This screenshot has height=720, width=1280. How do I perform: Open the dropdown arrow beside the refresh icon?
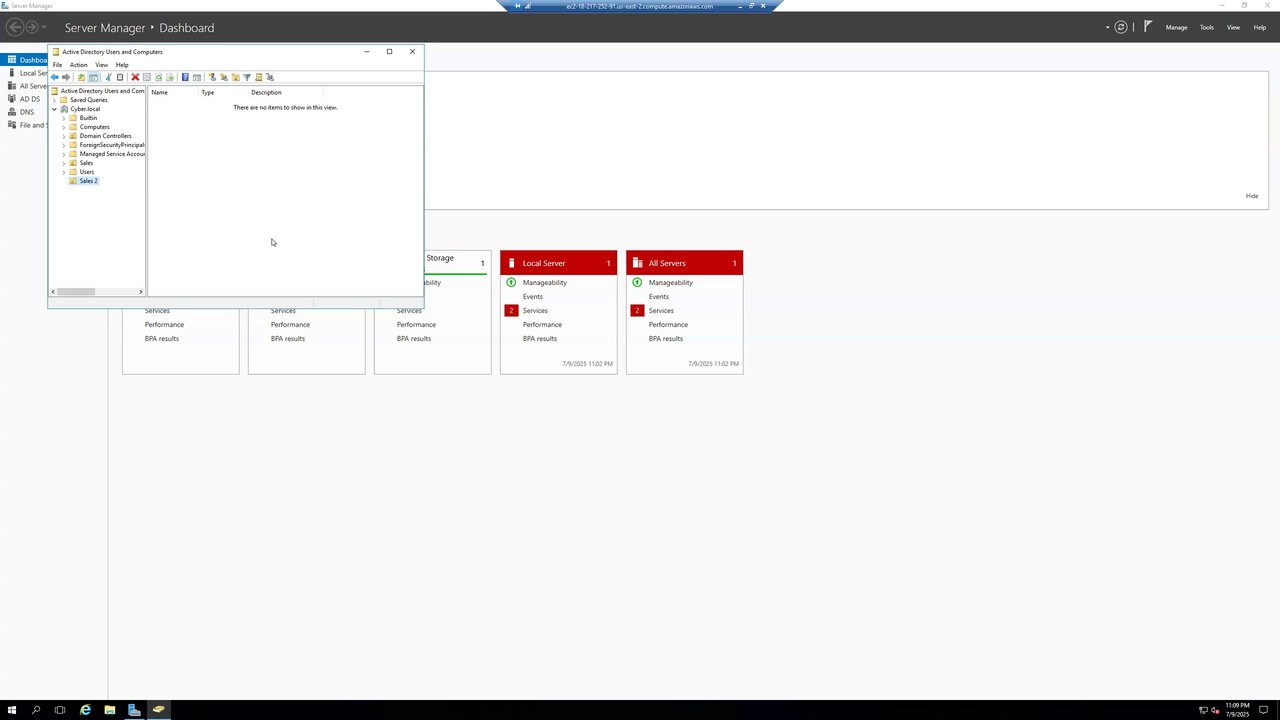[1108, 28]
